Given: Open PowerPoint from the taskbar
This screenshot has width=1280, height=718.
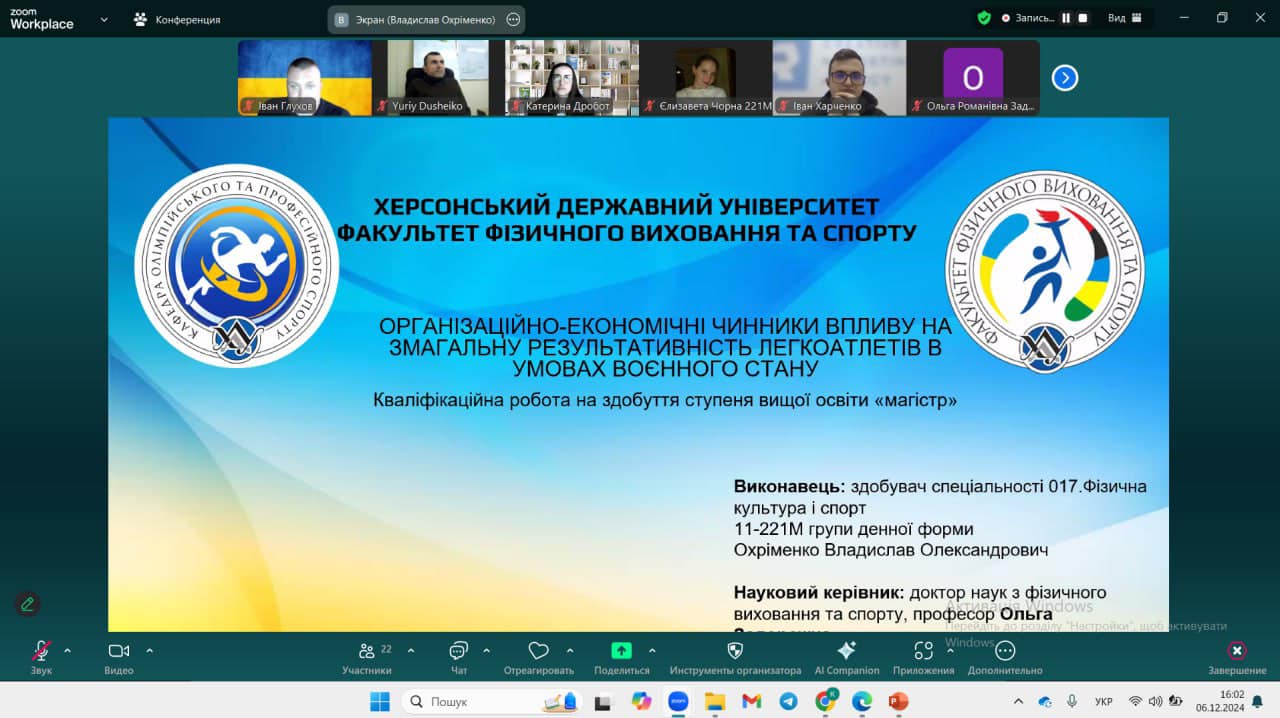Looking at the screenshot, I should tap(898, 702).
